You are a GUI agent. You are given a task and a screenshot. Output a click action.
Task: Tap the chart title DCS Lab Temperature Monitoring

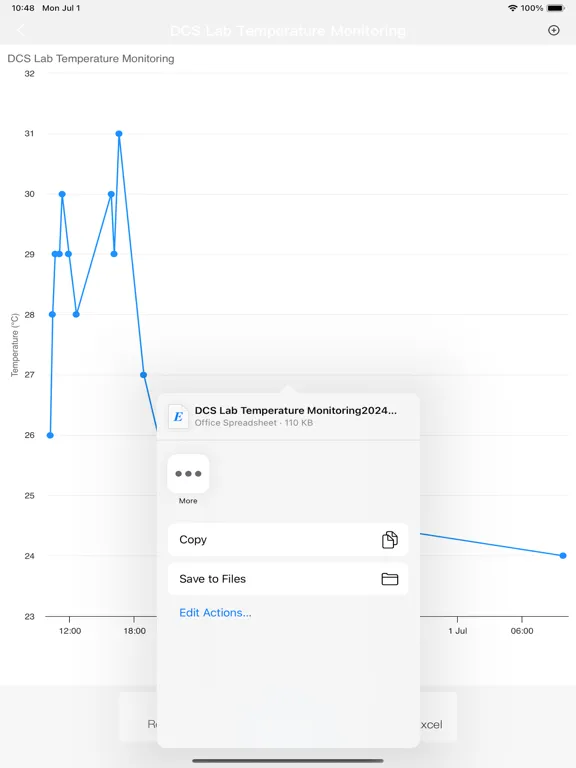(x=91, y=58)
